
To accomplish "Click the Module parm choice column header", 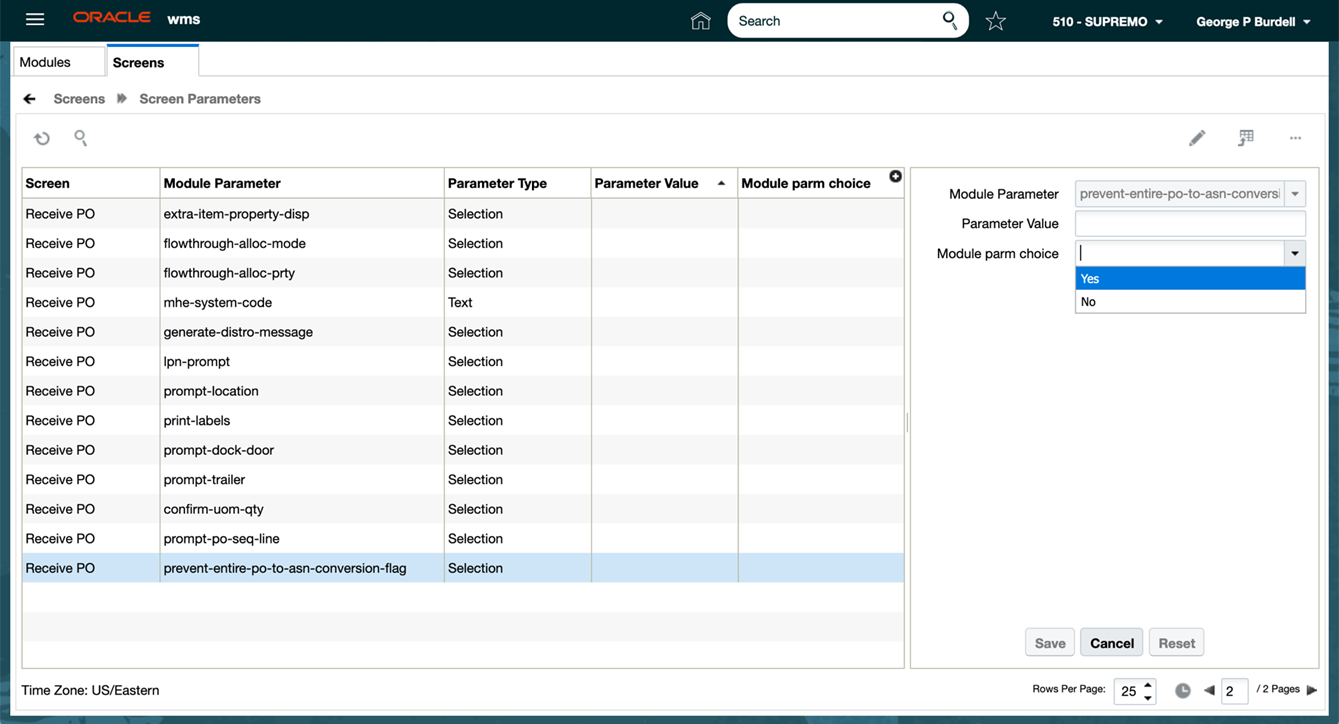I will point(820,183).
